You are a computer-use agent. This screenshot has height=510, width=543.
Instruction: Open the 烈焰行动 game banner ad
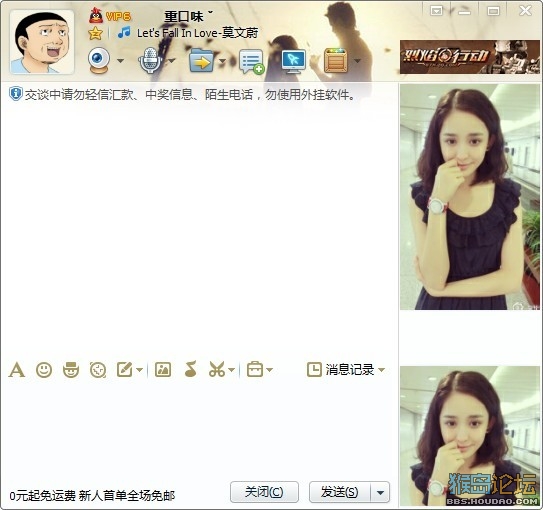[x=470, y=57]
